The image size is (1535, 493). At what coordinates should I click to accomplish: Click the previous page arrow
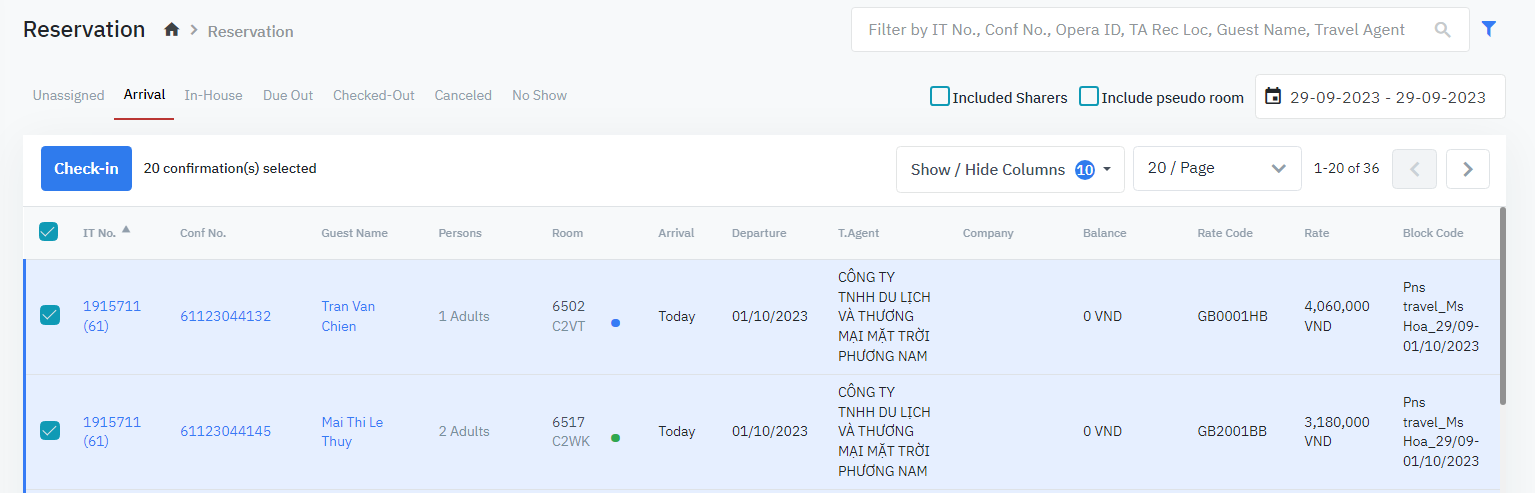[x=1415, y=169]
